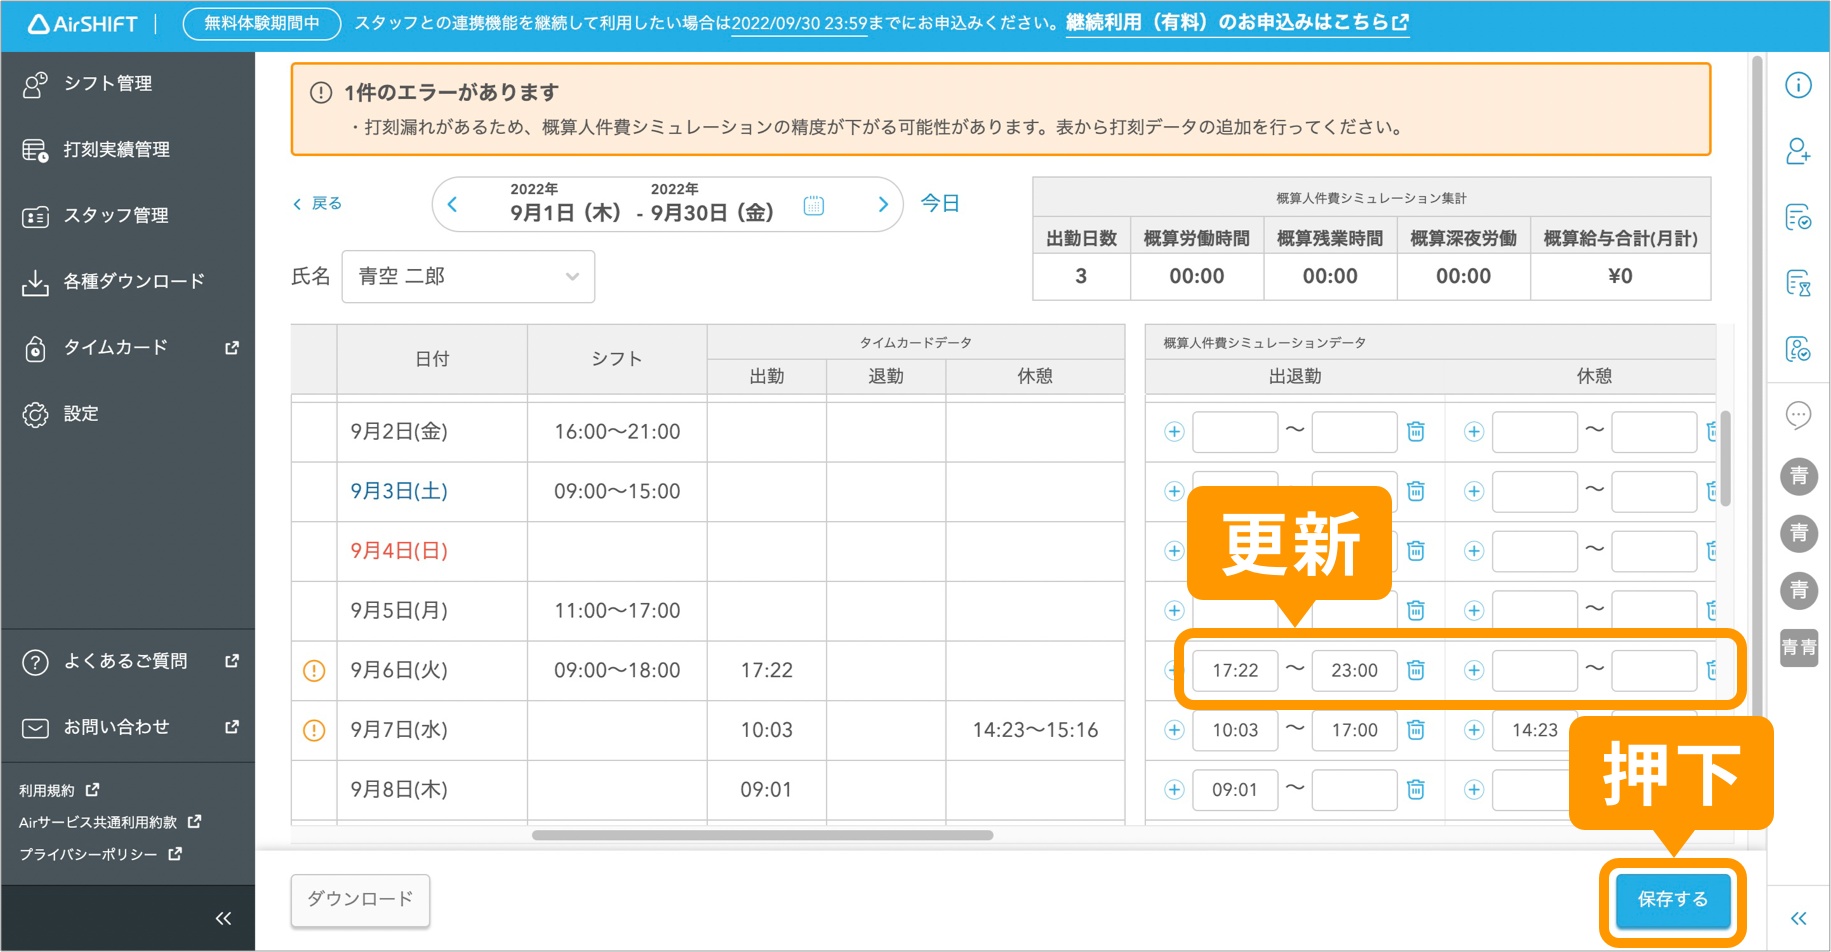Click the calendar icon in date range picker
The width and height of the screenshot is (1831, 952).
coord(814,205)
